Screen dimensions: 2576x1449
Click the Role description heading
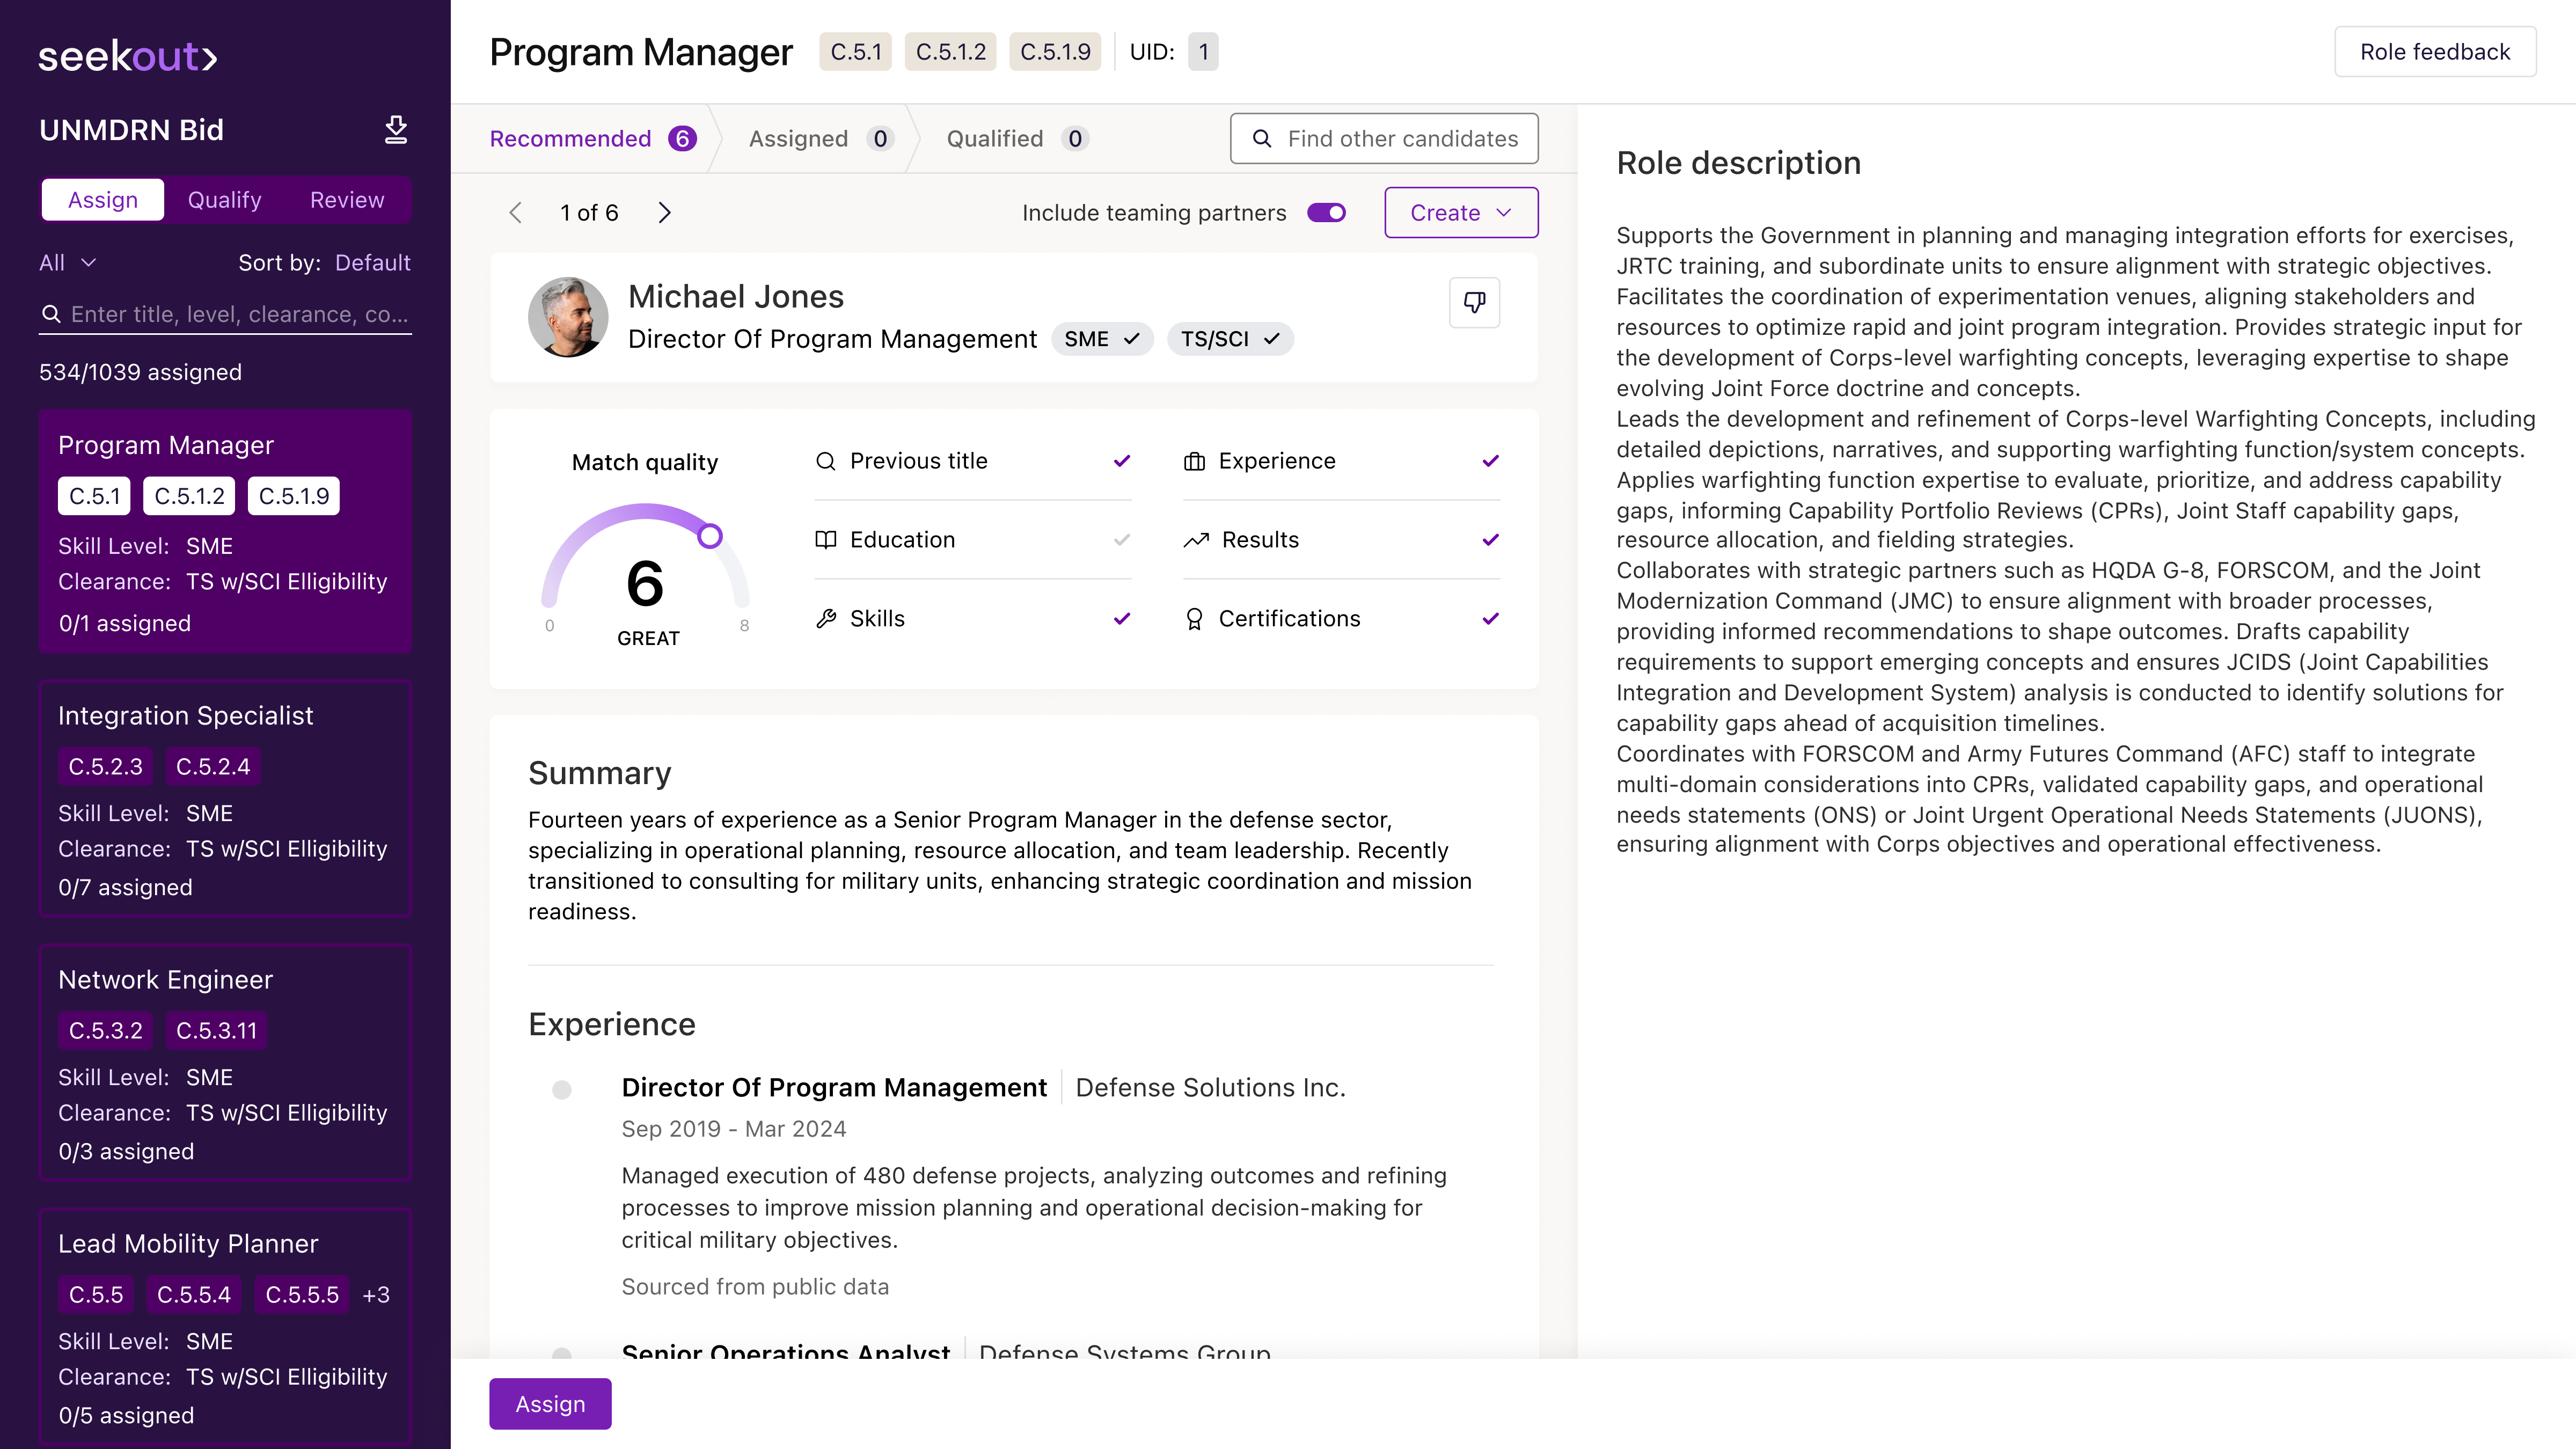coord(1738,163)
